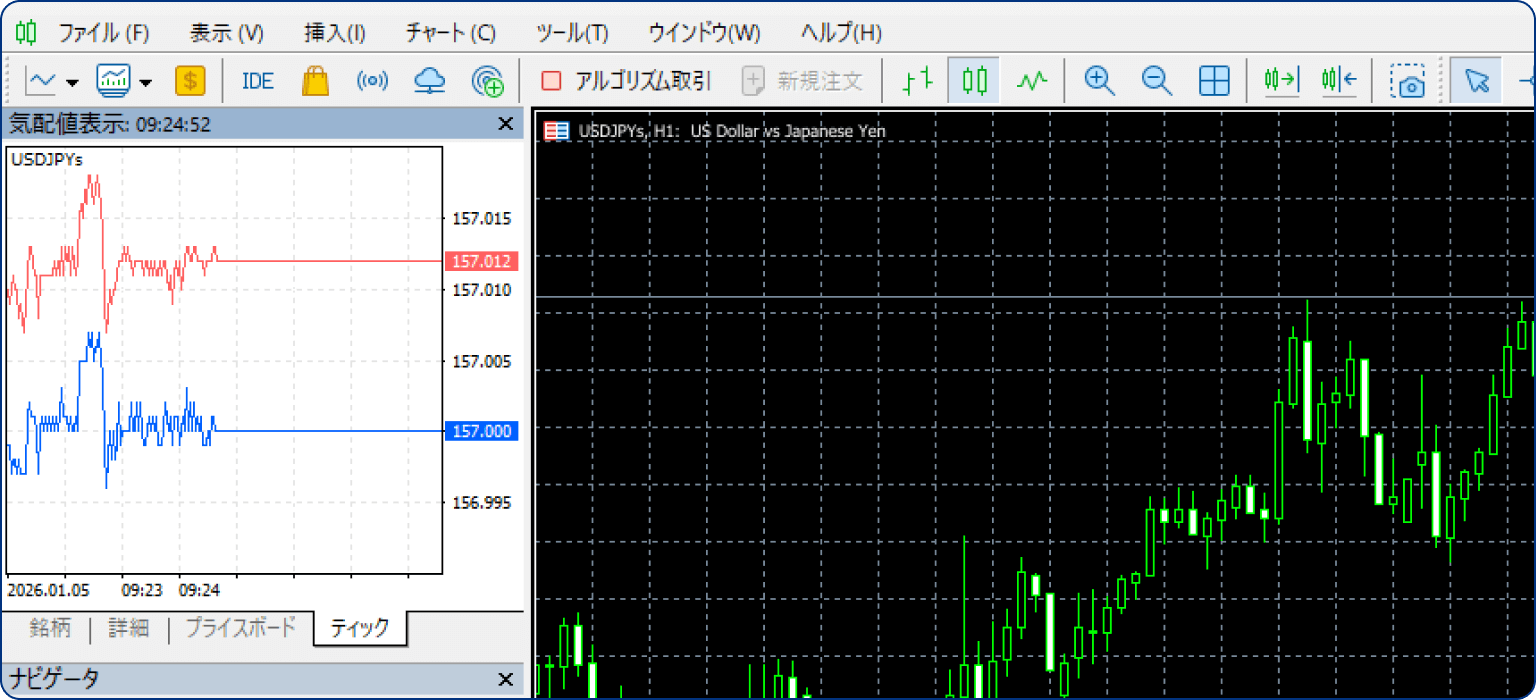Open the VPS cloud hosting icon
This screenshot has width=1536, height=700.
tap(428, 81)
